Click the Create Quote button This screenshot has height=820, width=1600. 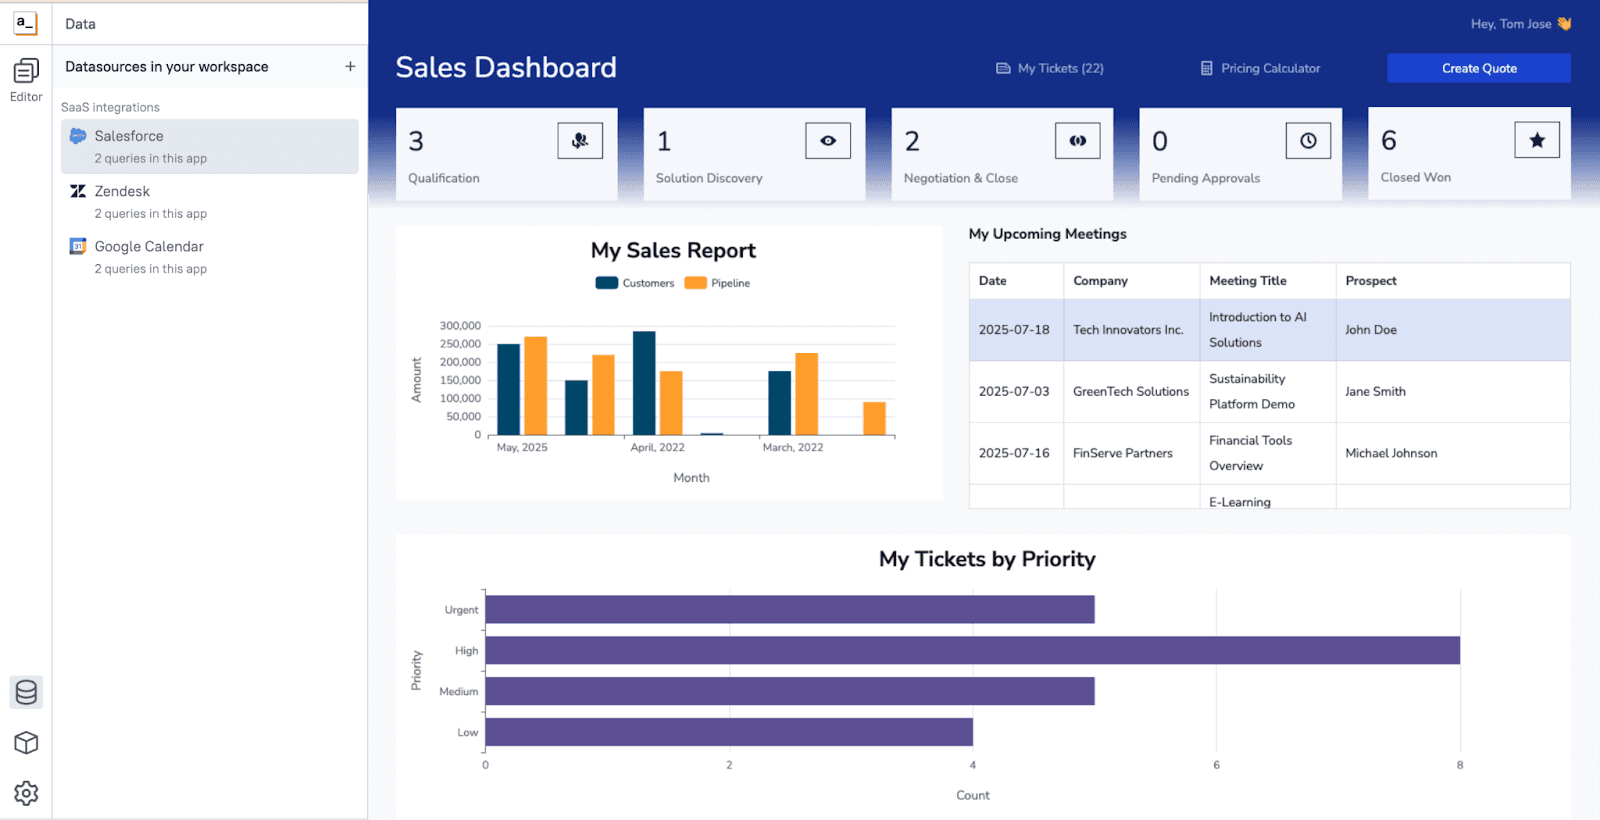point(1478,69)
